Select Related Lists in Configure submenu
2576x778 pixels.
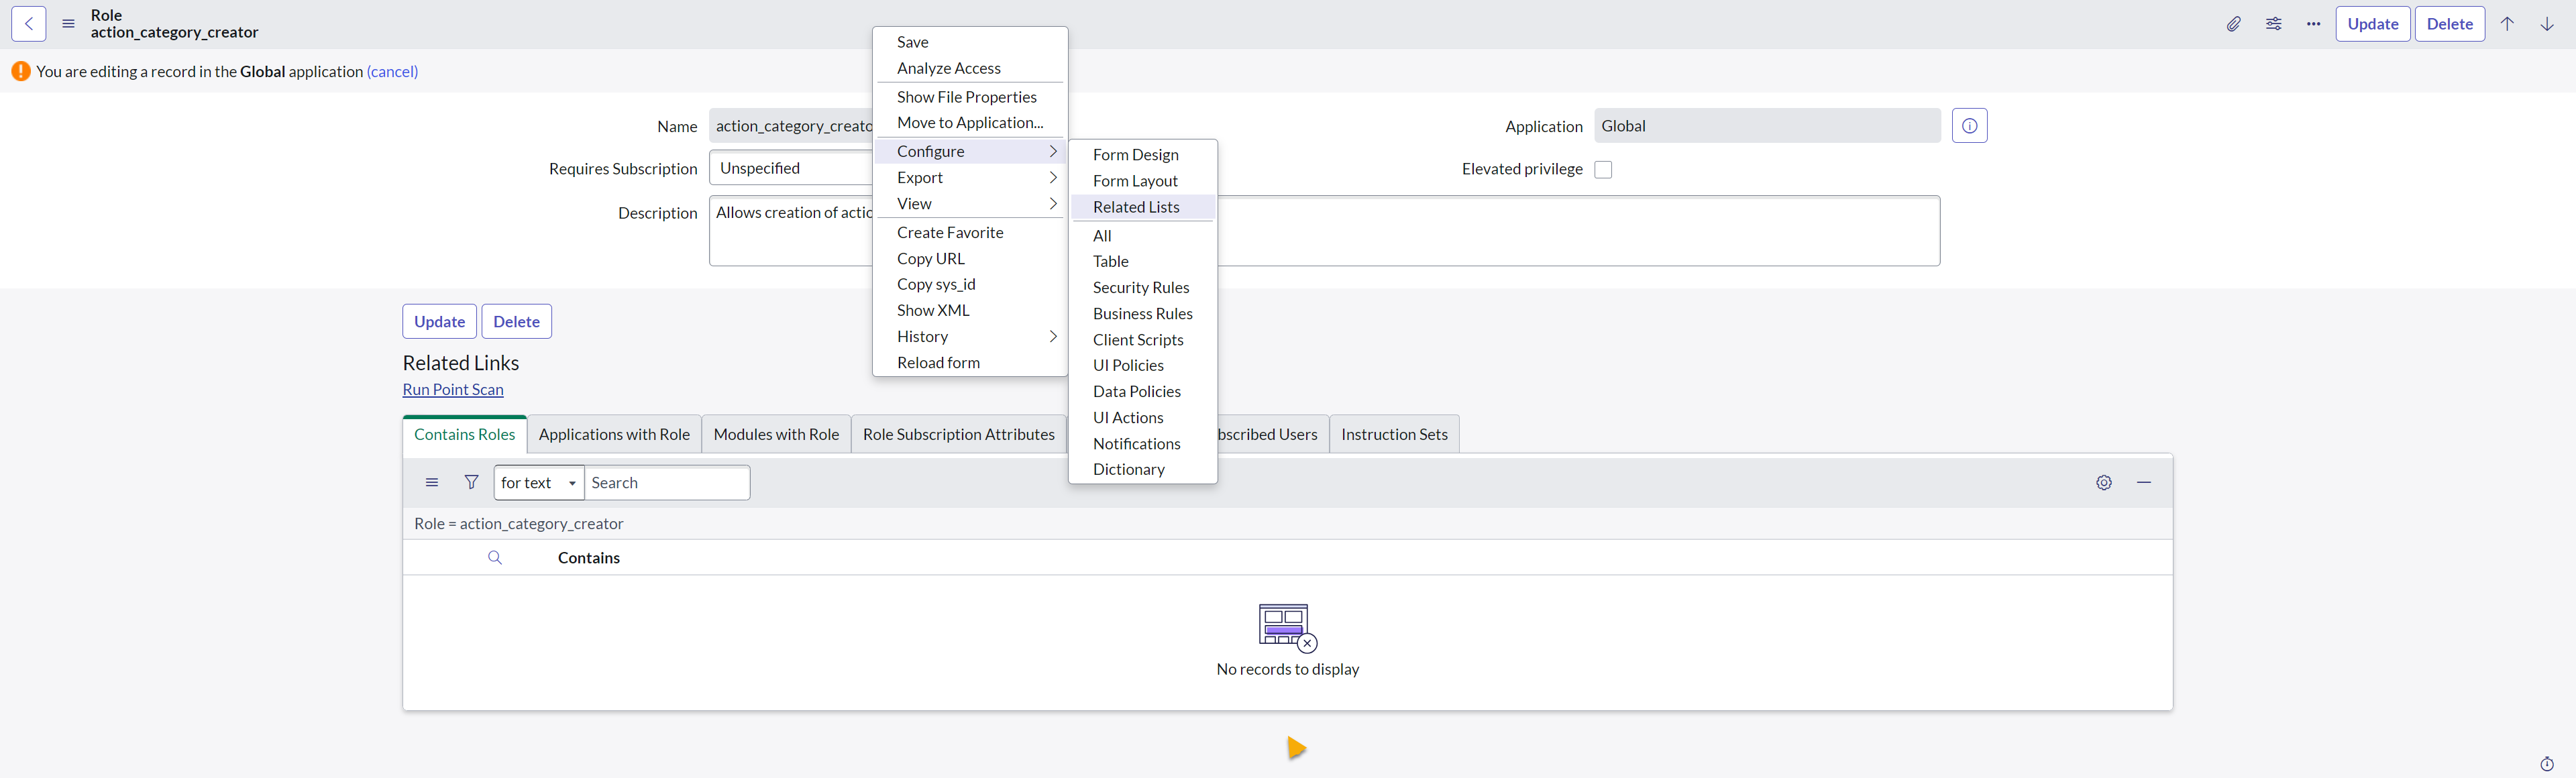click(x=1136, y=207)
